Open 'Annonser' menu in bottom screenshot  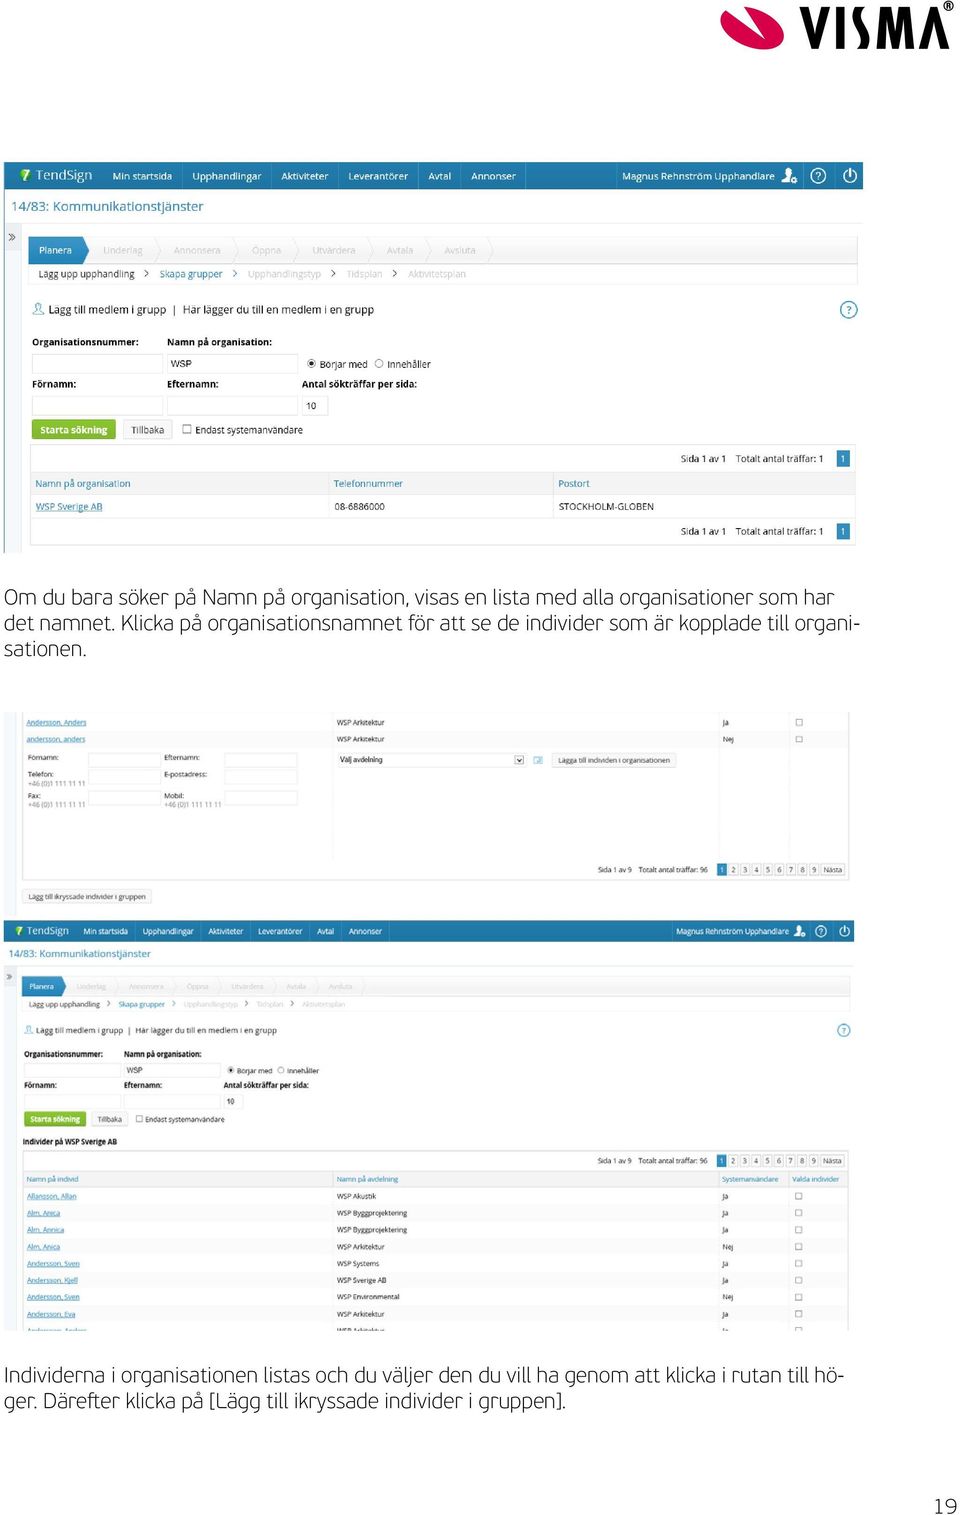pos(365,931)
